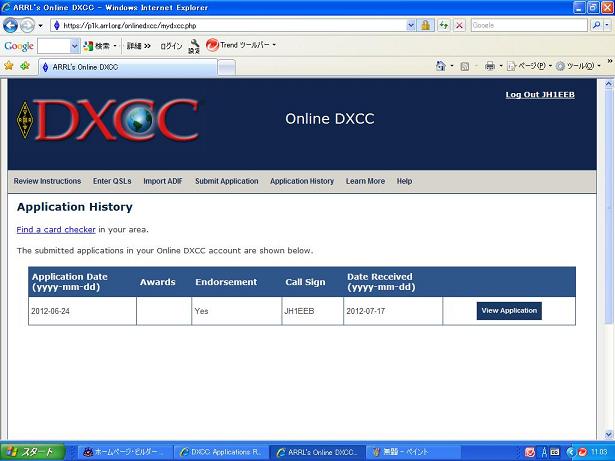
Task: Open the Enter QSLs menu item
Action: [112, 181]
